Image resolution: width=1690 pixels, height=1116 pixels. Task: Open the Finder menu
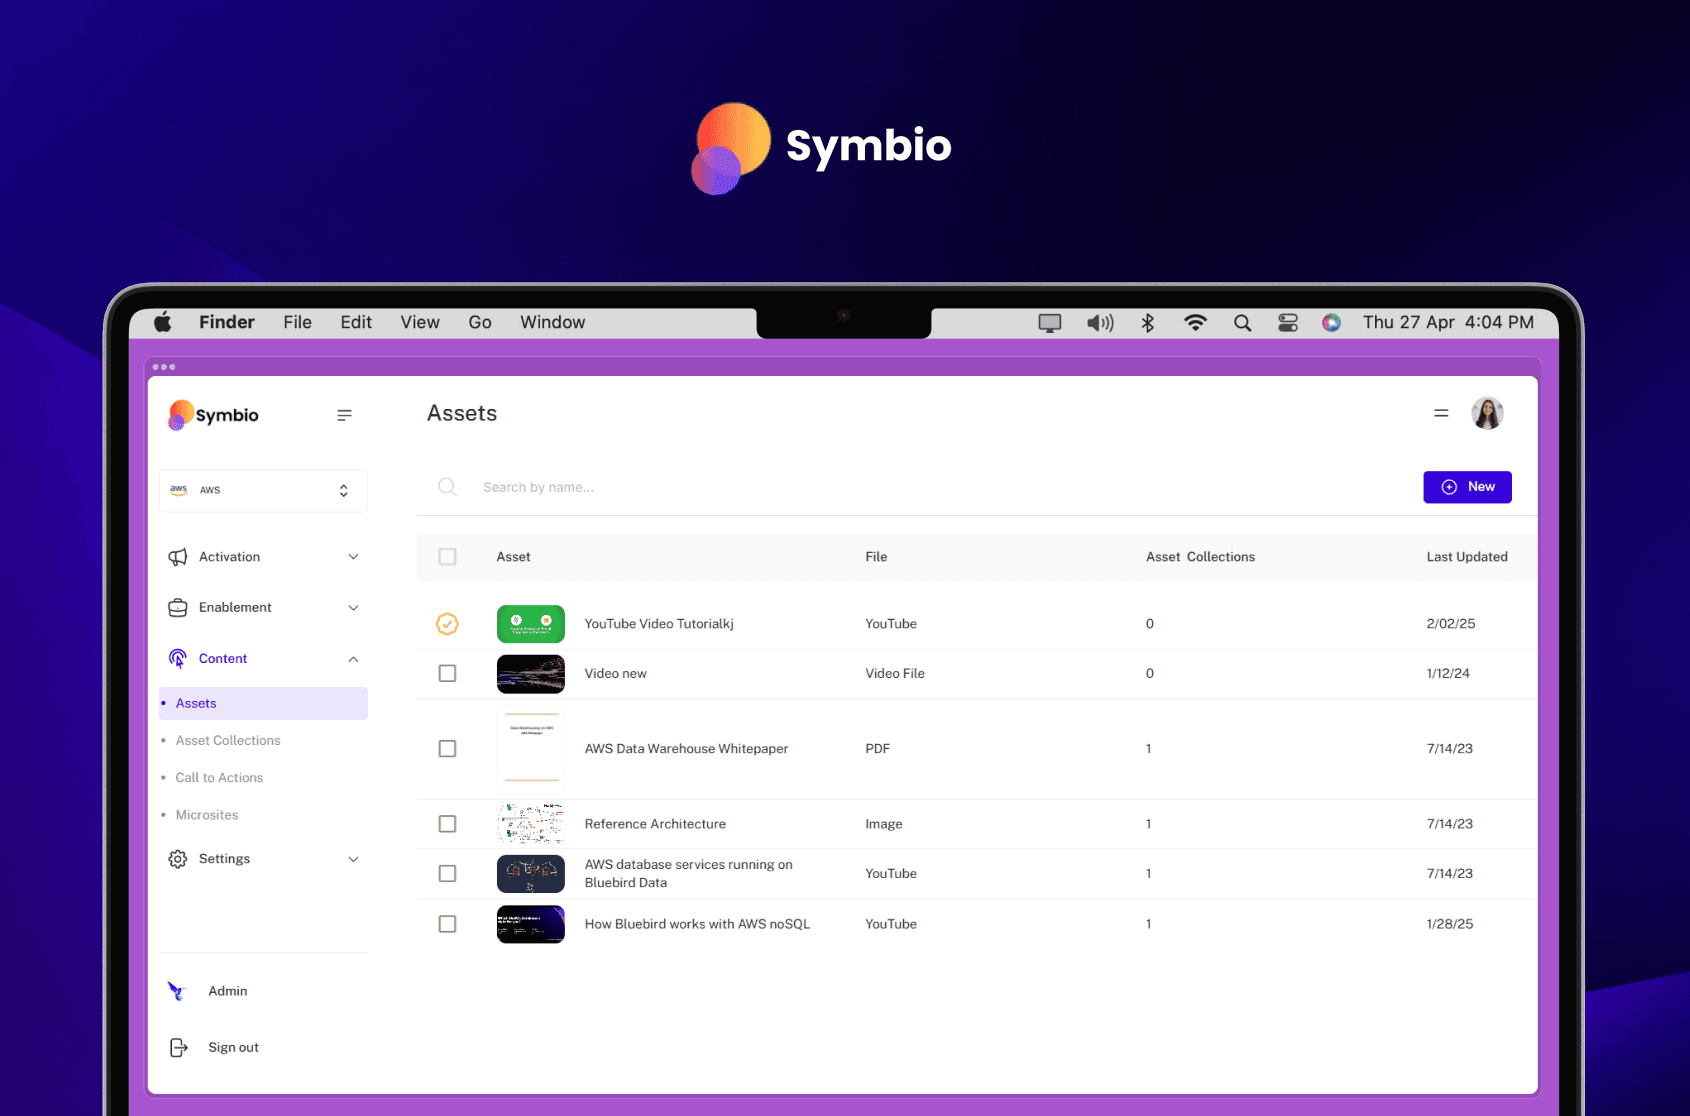click(x=227, y=322)
